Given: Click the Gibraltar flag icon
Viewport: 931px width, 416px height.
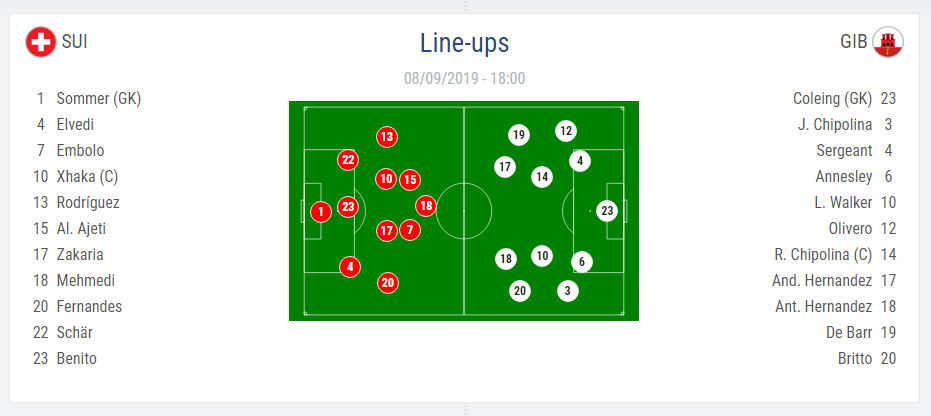Looking at the screenshot, I should click(888, 42).
